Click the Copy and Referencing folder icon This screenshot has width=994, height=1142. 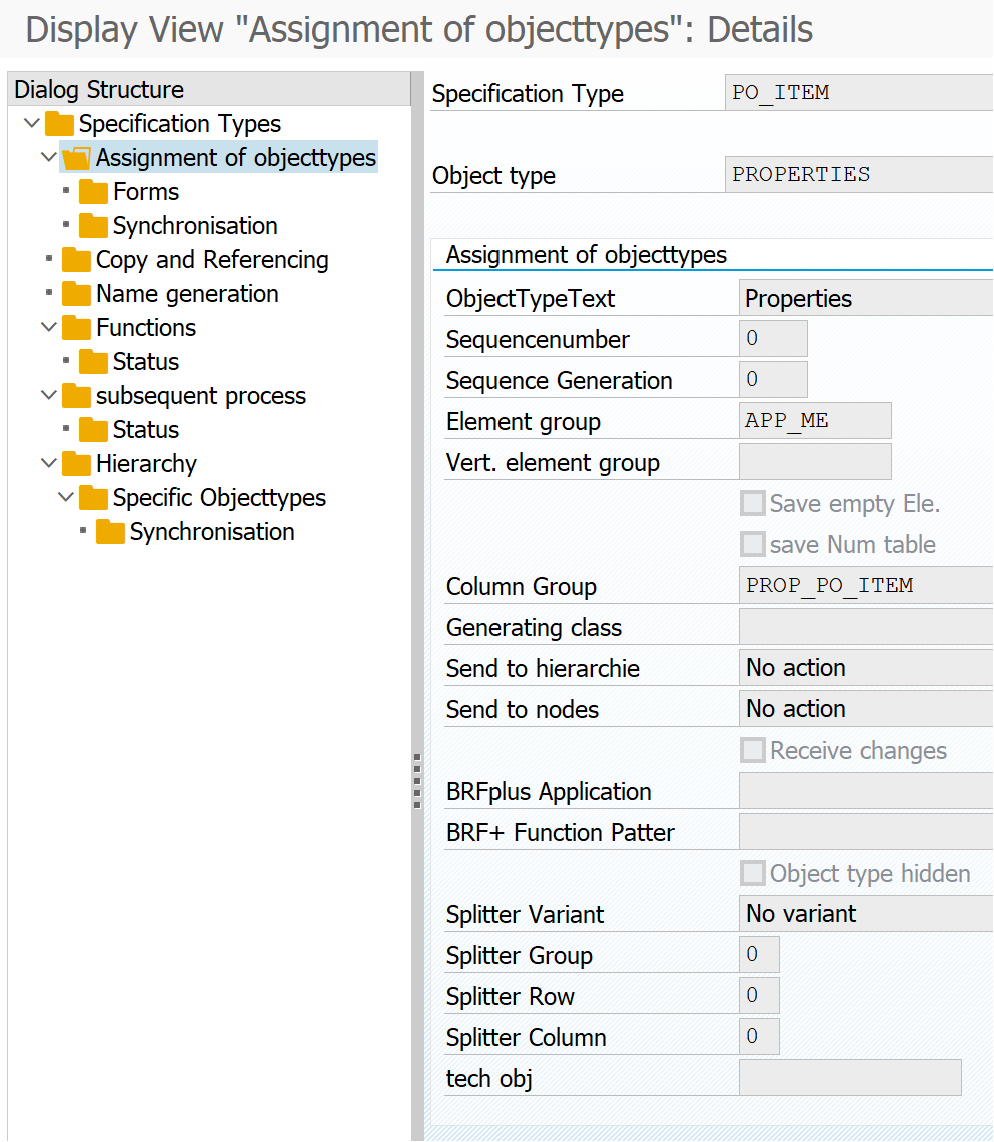click(76, 260)
